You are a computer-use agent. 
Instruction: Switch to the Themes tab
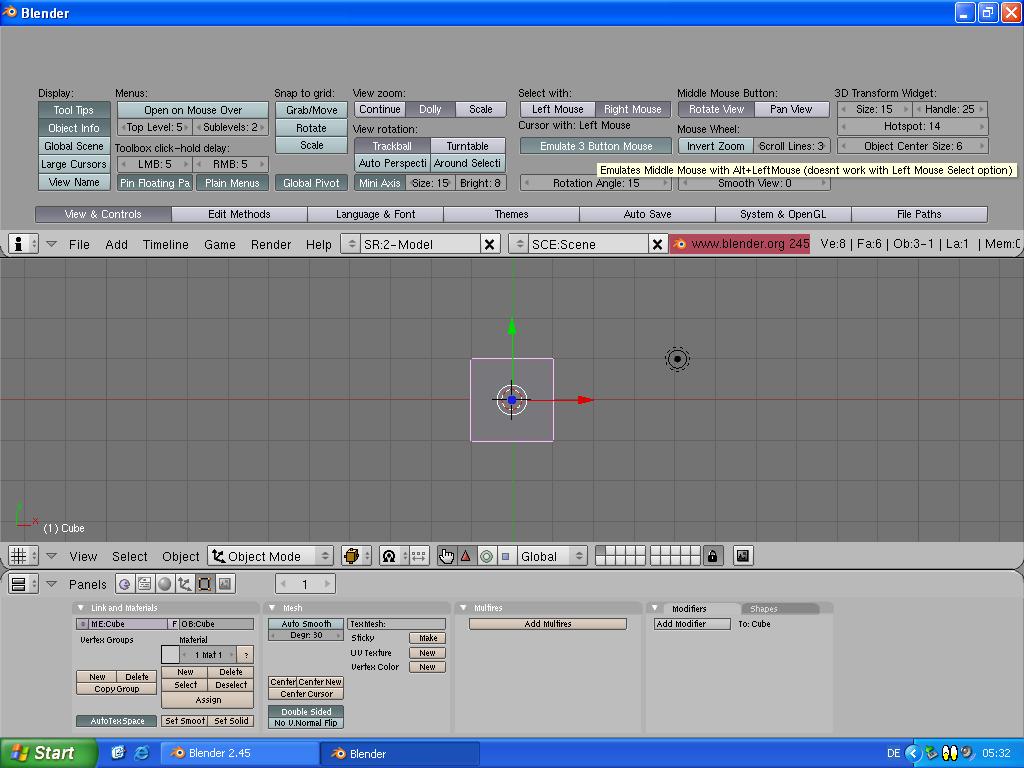tap(511, 214)
